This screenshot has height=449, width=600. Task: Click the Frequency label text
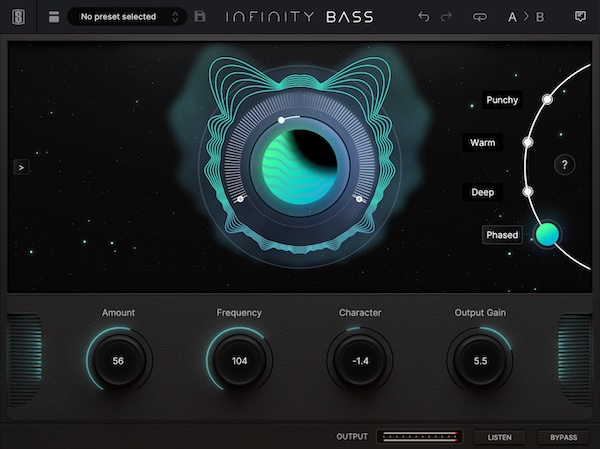coord(239,313)
